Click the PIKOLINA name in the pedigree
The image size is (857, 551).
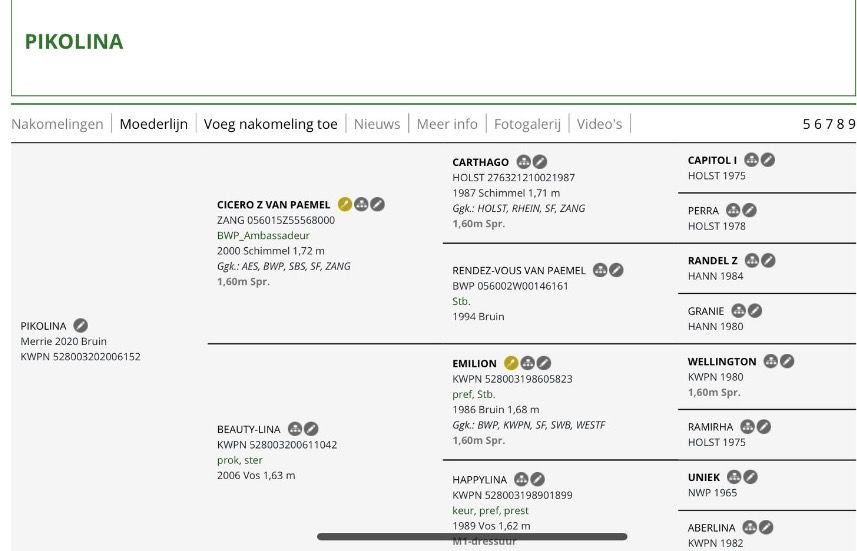43,326
